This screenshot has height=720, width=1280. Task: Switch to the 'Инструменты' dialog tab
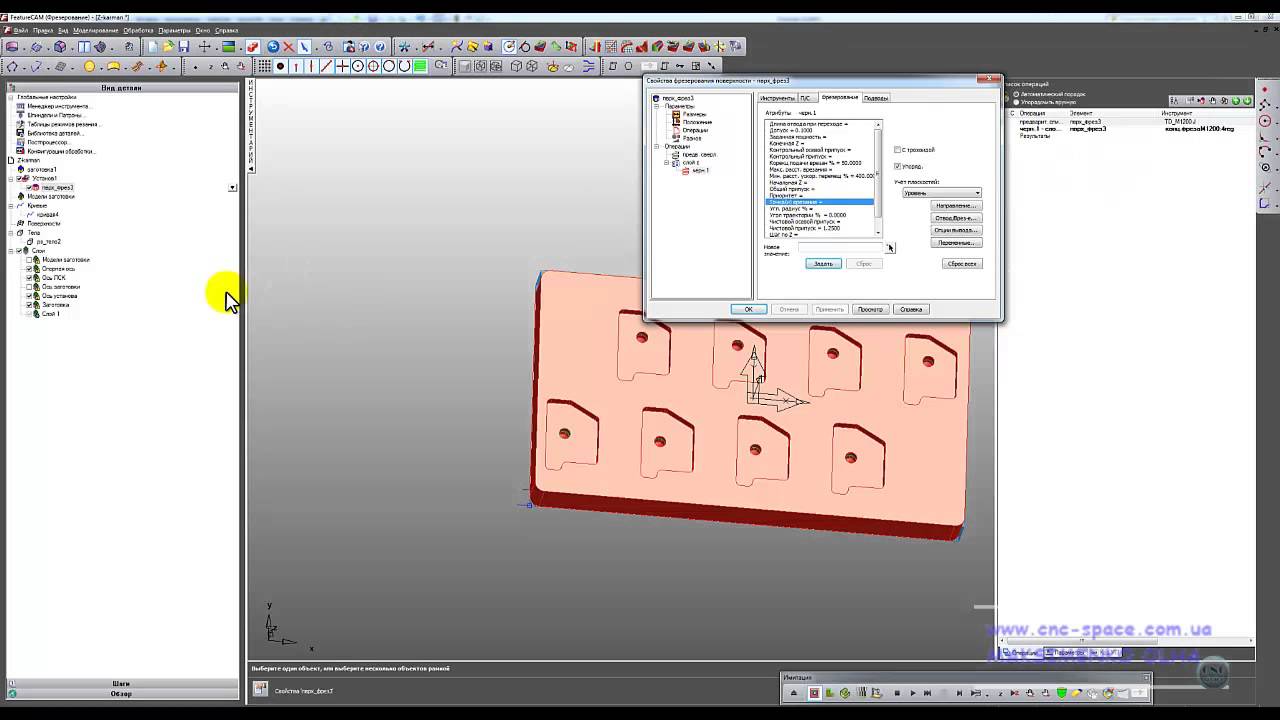(x=777, y=98)
